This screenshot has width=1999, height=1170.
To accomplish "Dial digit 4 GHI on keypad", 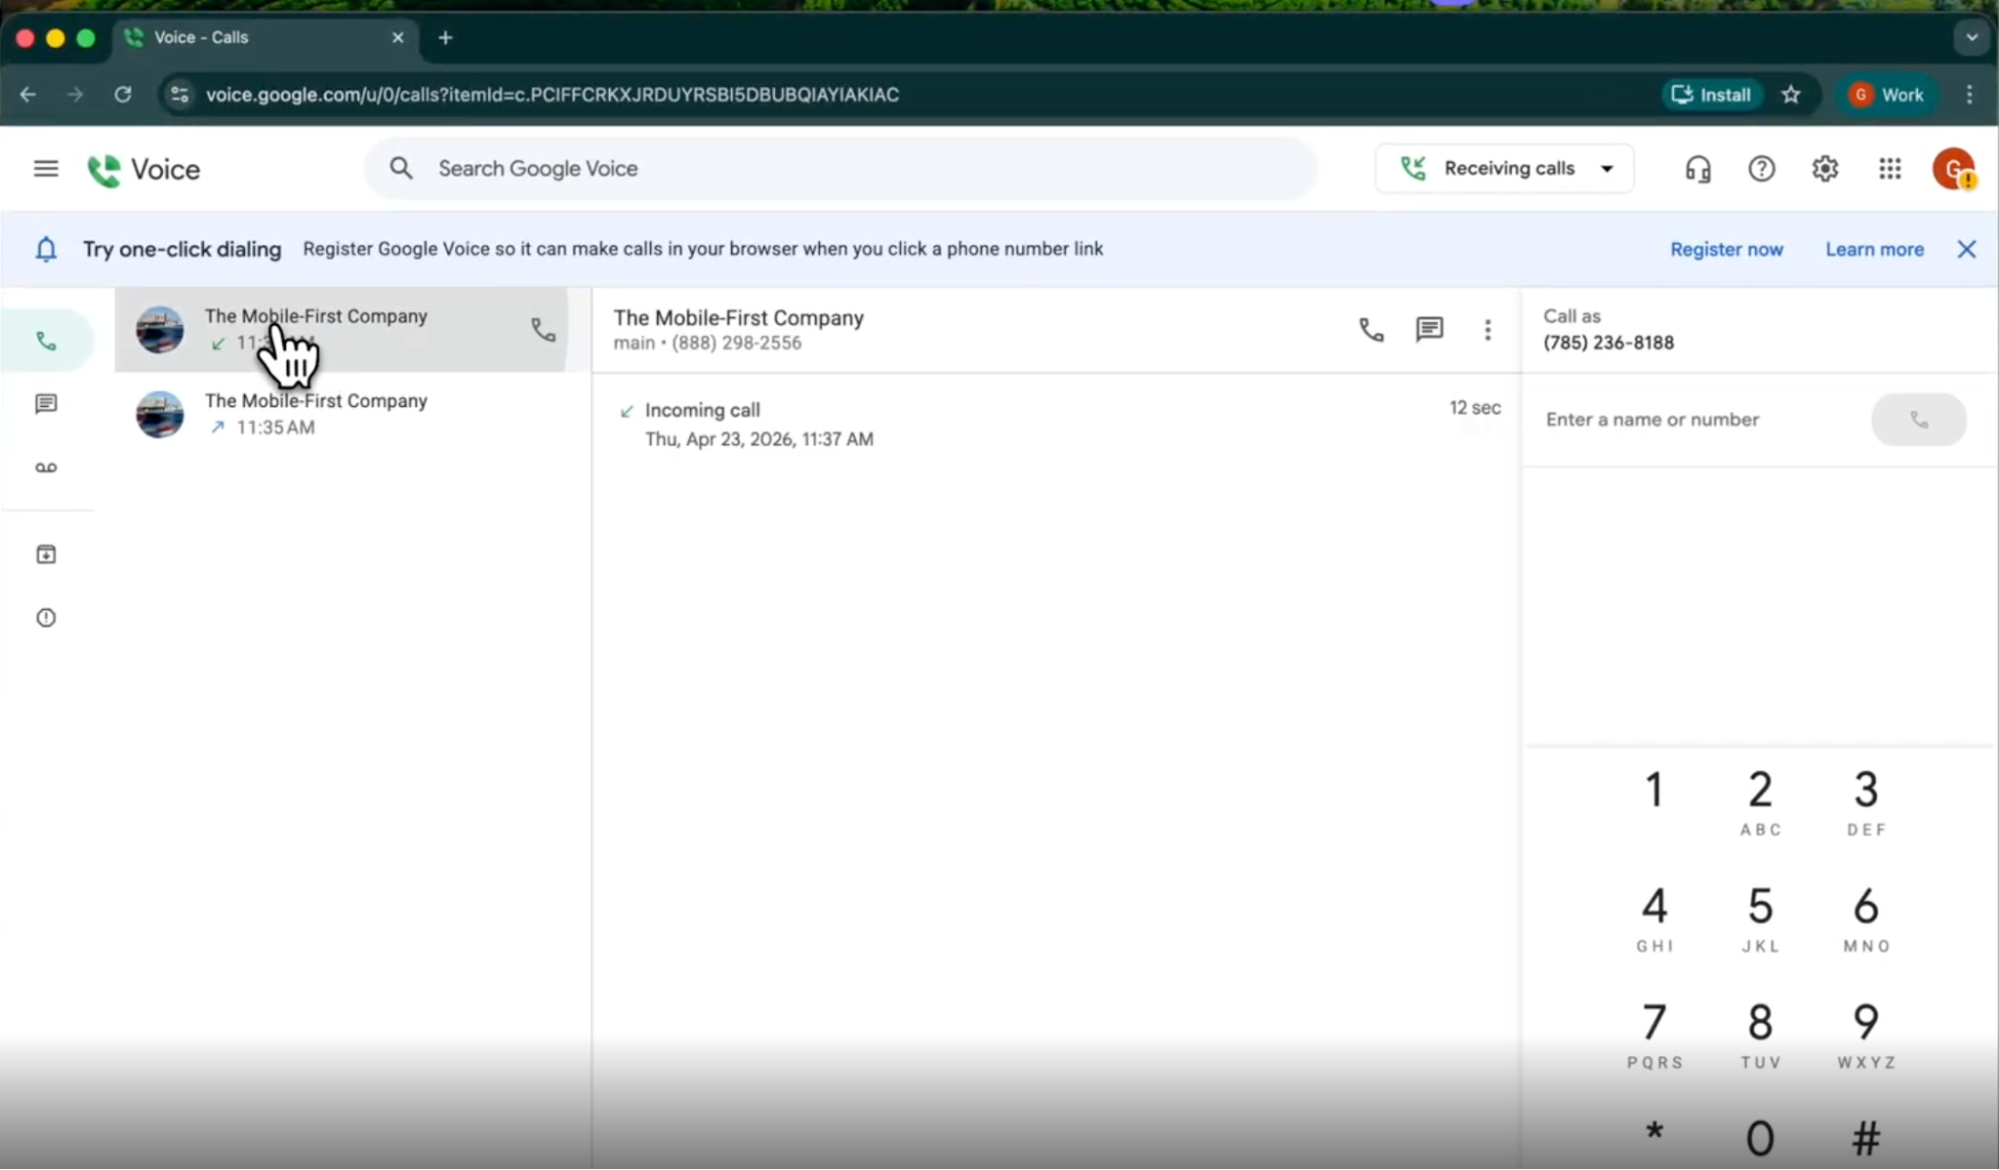I will 1654,918.
